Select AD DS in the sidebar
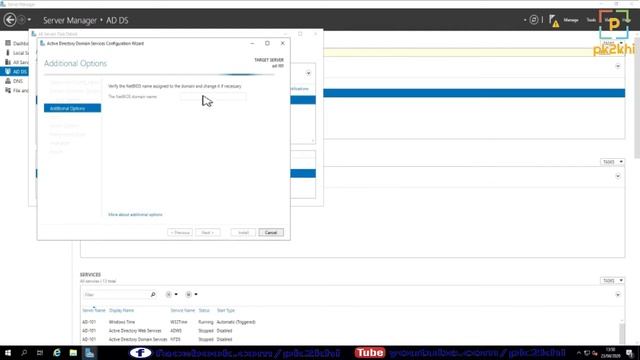 (x=15, y=71)
